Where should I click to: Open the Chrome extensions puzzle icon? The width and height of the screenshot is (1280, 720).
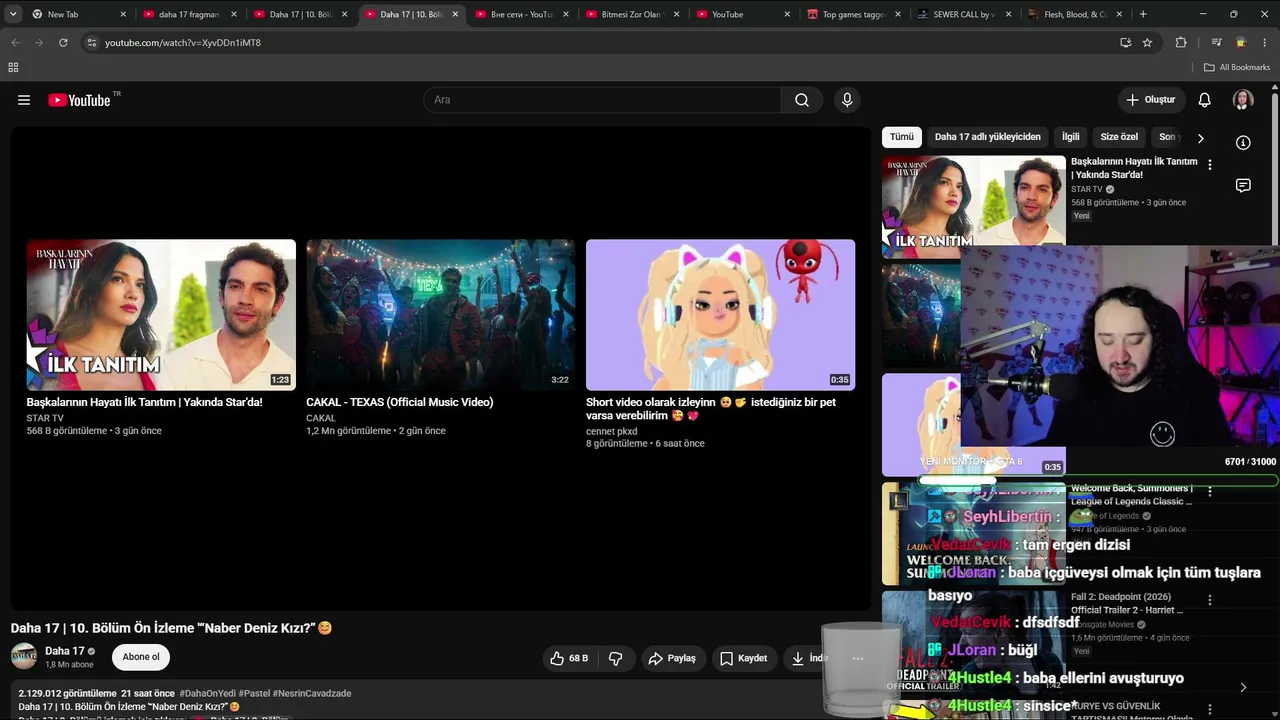coord(1181,43)
